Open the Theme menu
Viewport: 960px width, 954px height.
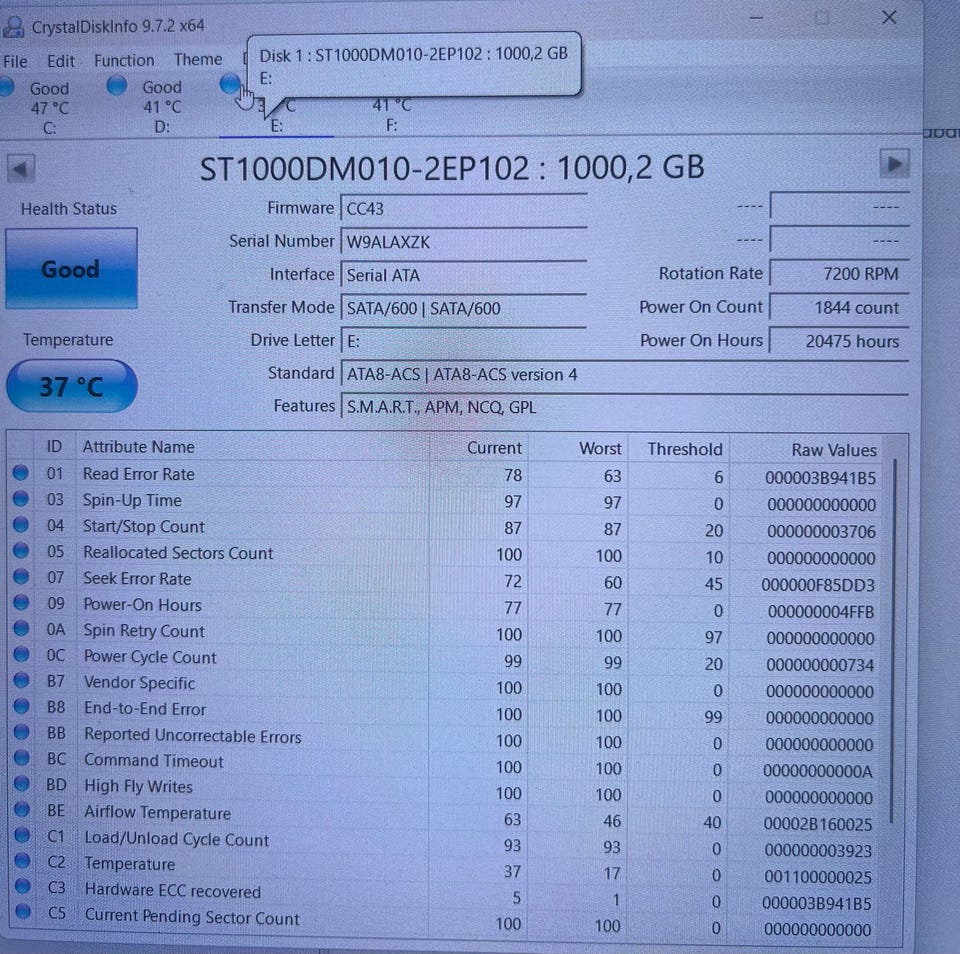[x=198, y=59]
